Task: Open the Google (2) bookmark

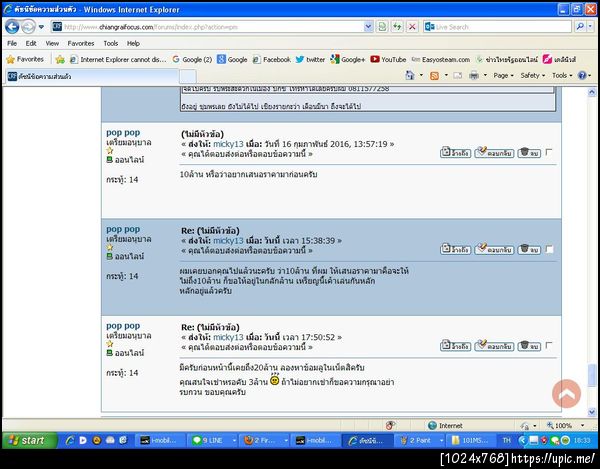Action: tap(192, 59)
